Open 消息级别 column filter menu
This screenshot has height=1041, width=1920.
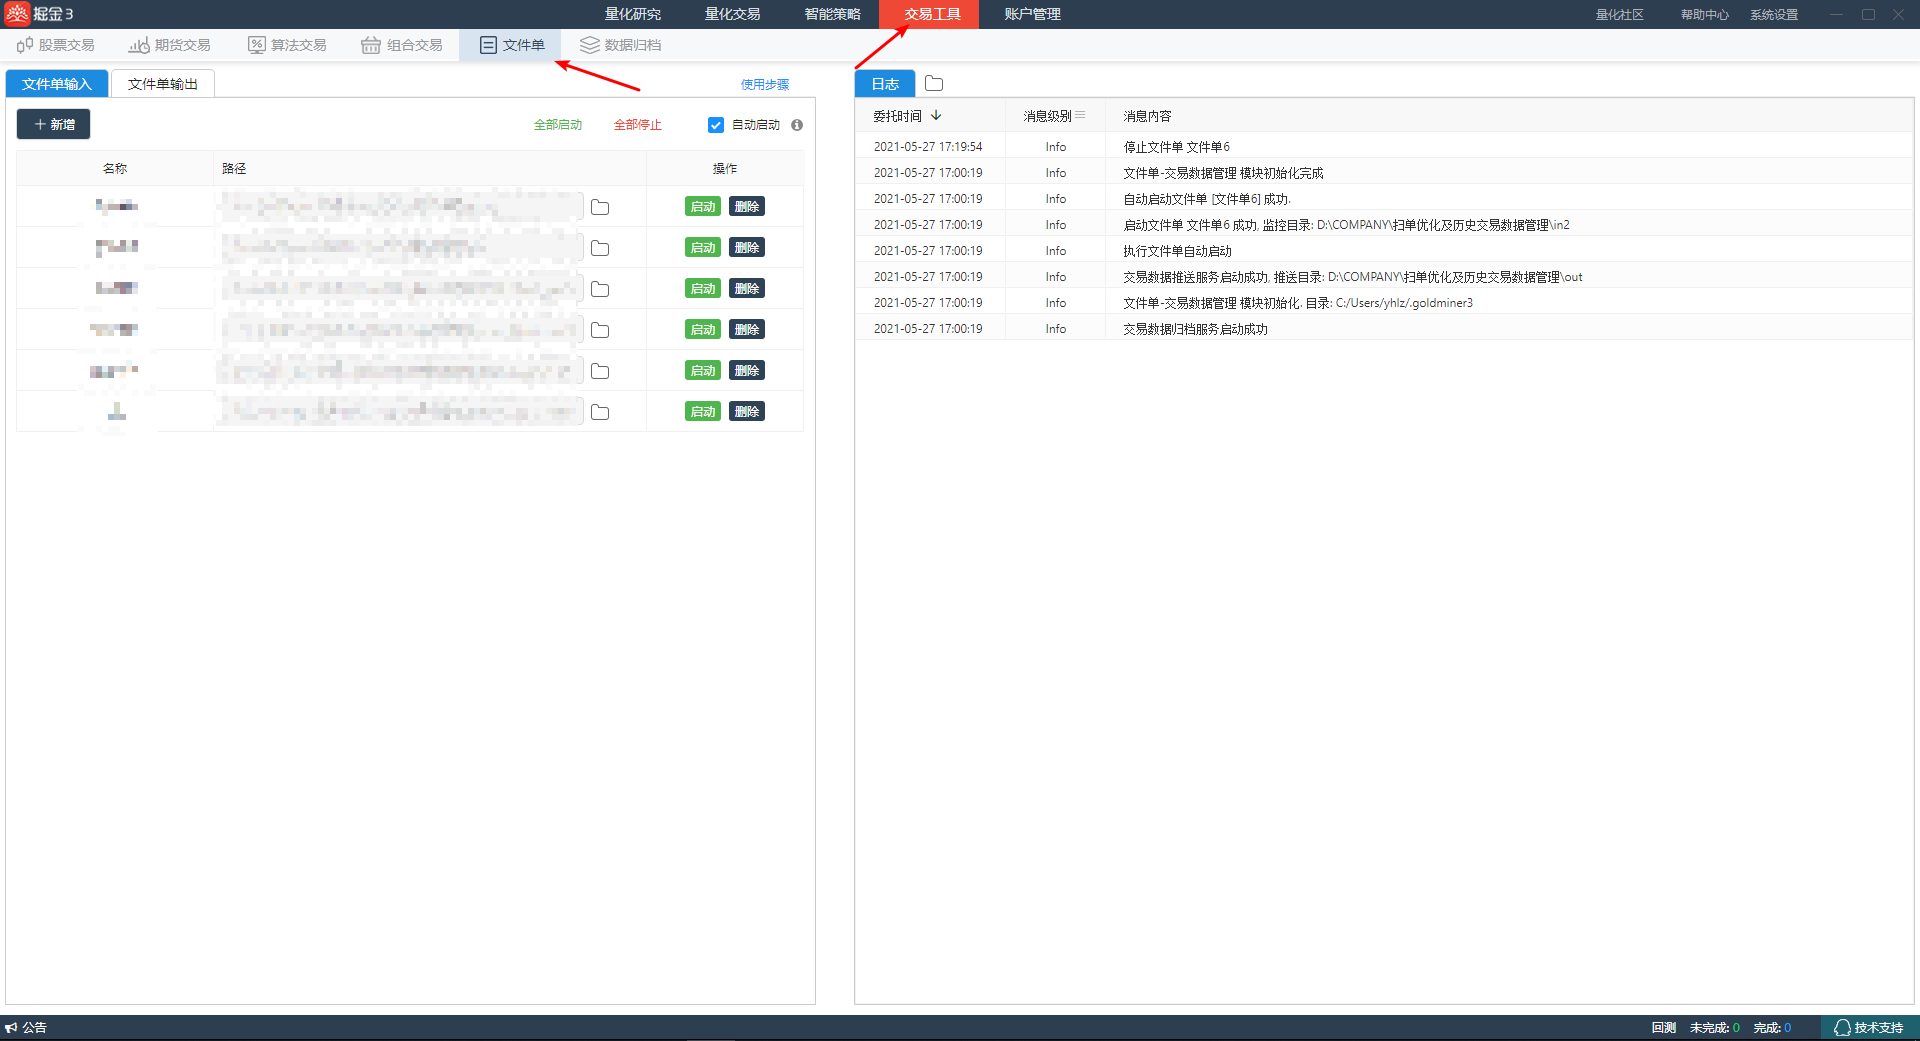1080,116
